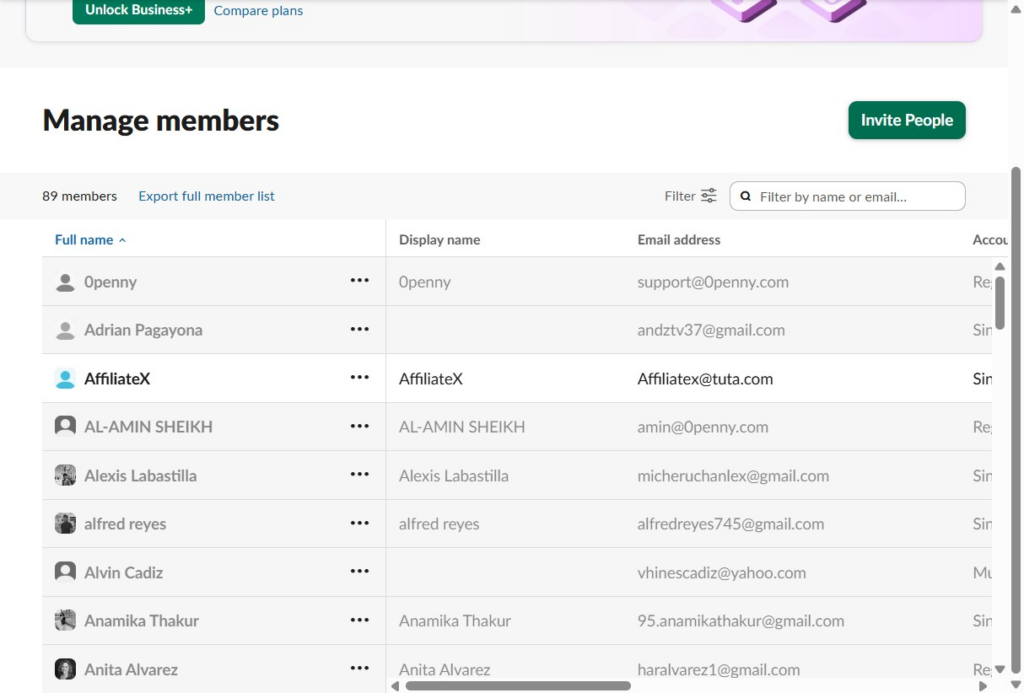
Task: Open more actions for Adrian Pagayona
Action: (360, 329)
